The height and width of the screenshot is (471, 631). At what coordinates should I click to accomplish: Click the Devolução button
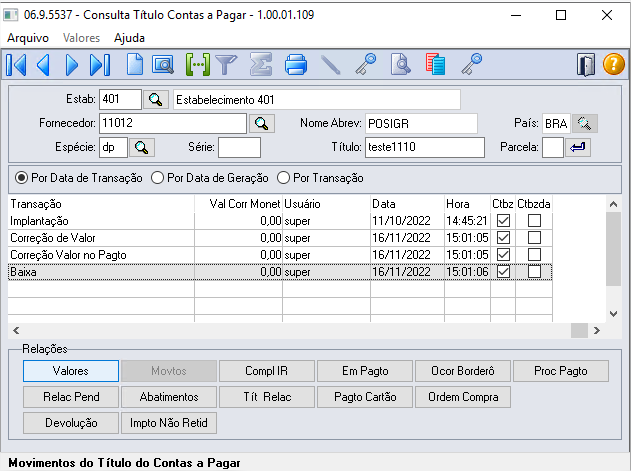tap(71, 423)
